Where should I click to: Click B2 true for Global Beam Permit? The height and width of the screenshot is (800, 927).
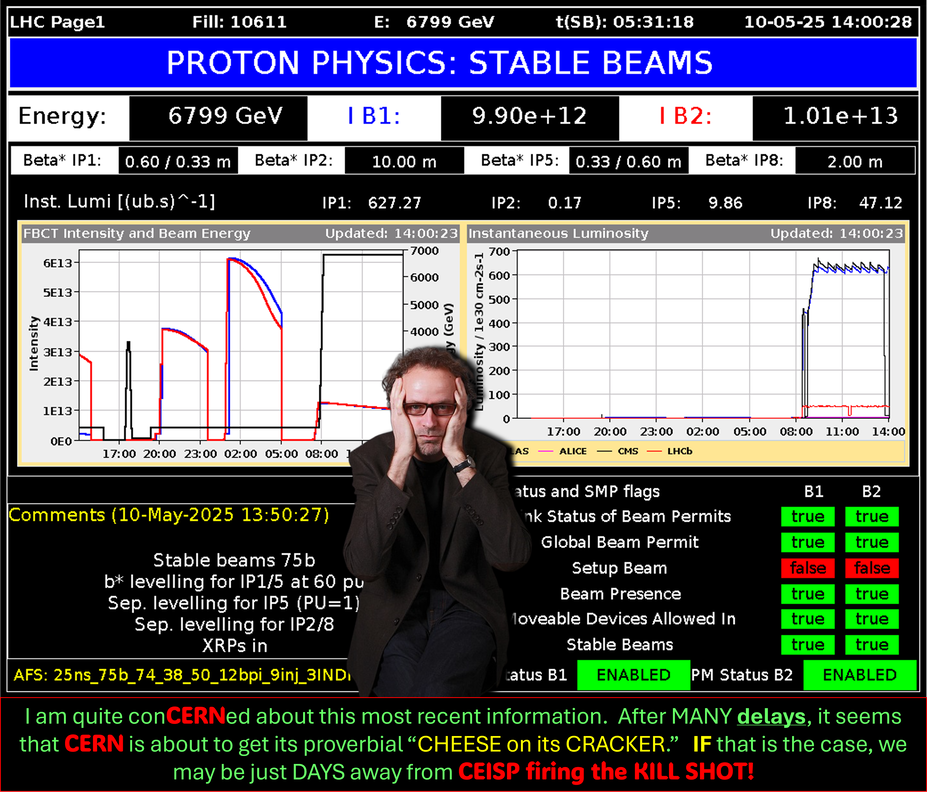[872, 542]
